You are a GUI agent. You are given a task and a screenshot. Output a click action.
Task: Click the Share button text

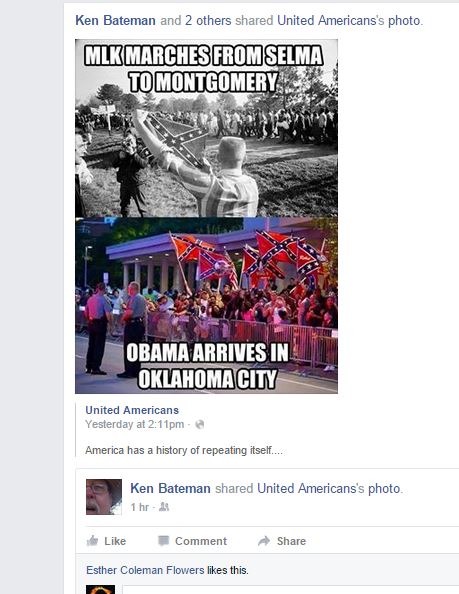pos(291,541)
